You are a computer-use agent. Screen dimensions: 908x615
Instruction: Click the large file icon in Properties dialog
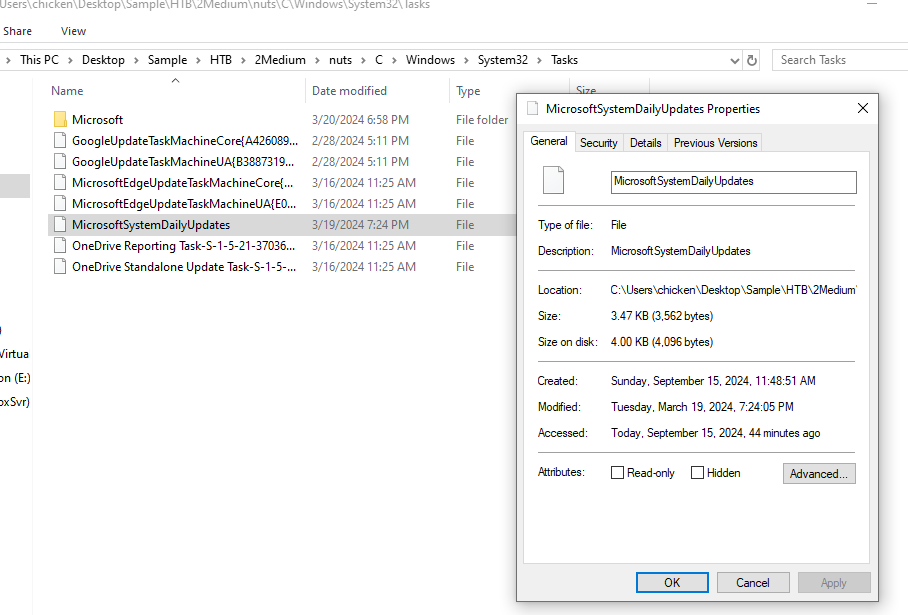tap(553, 181)
